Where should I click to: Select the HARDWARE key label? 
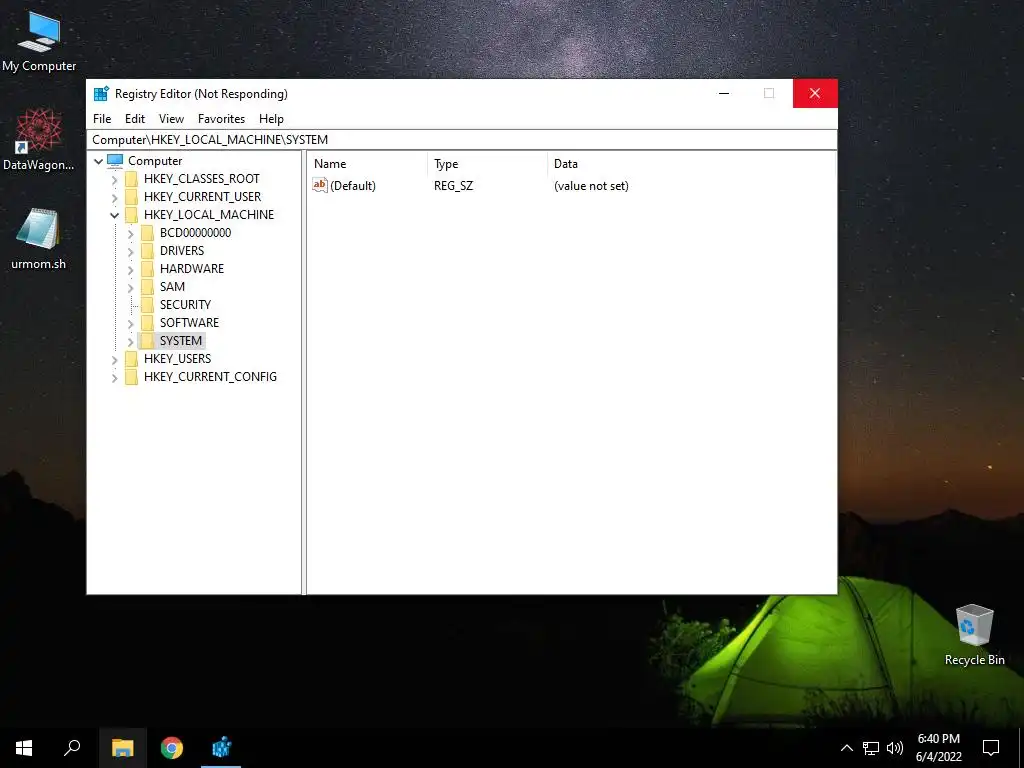[192, 269]
